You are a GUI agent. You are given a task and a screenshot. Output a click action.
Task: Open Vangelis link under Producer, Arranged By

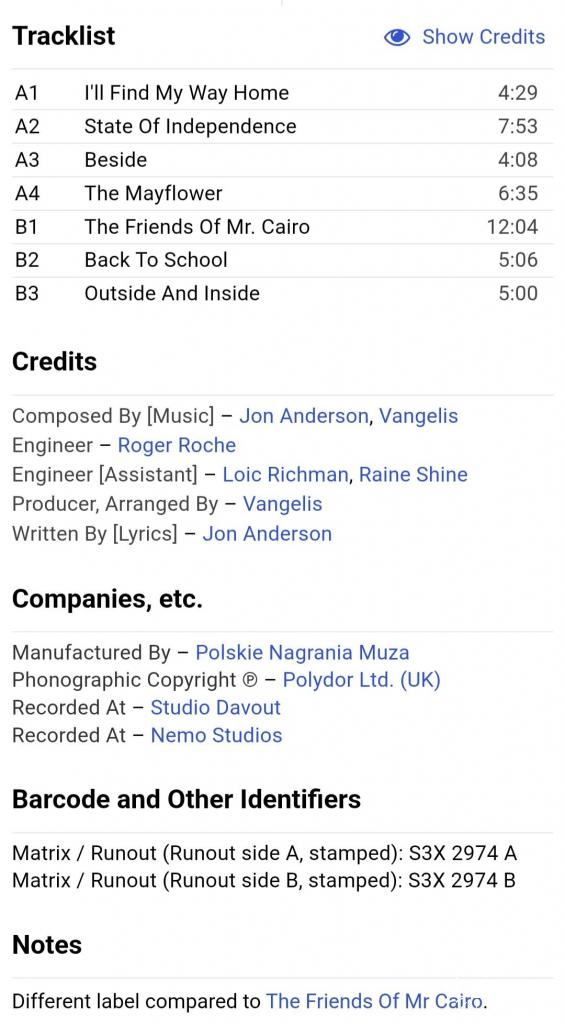[282, 504]
